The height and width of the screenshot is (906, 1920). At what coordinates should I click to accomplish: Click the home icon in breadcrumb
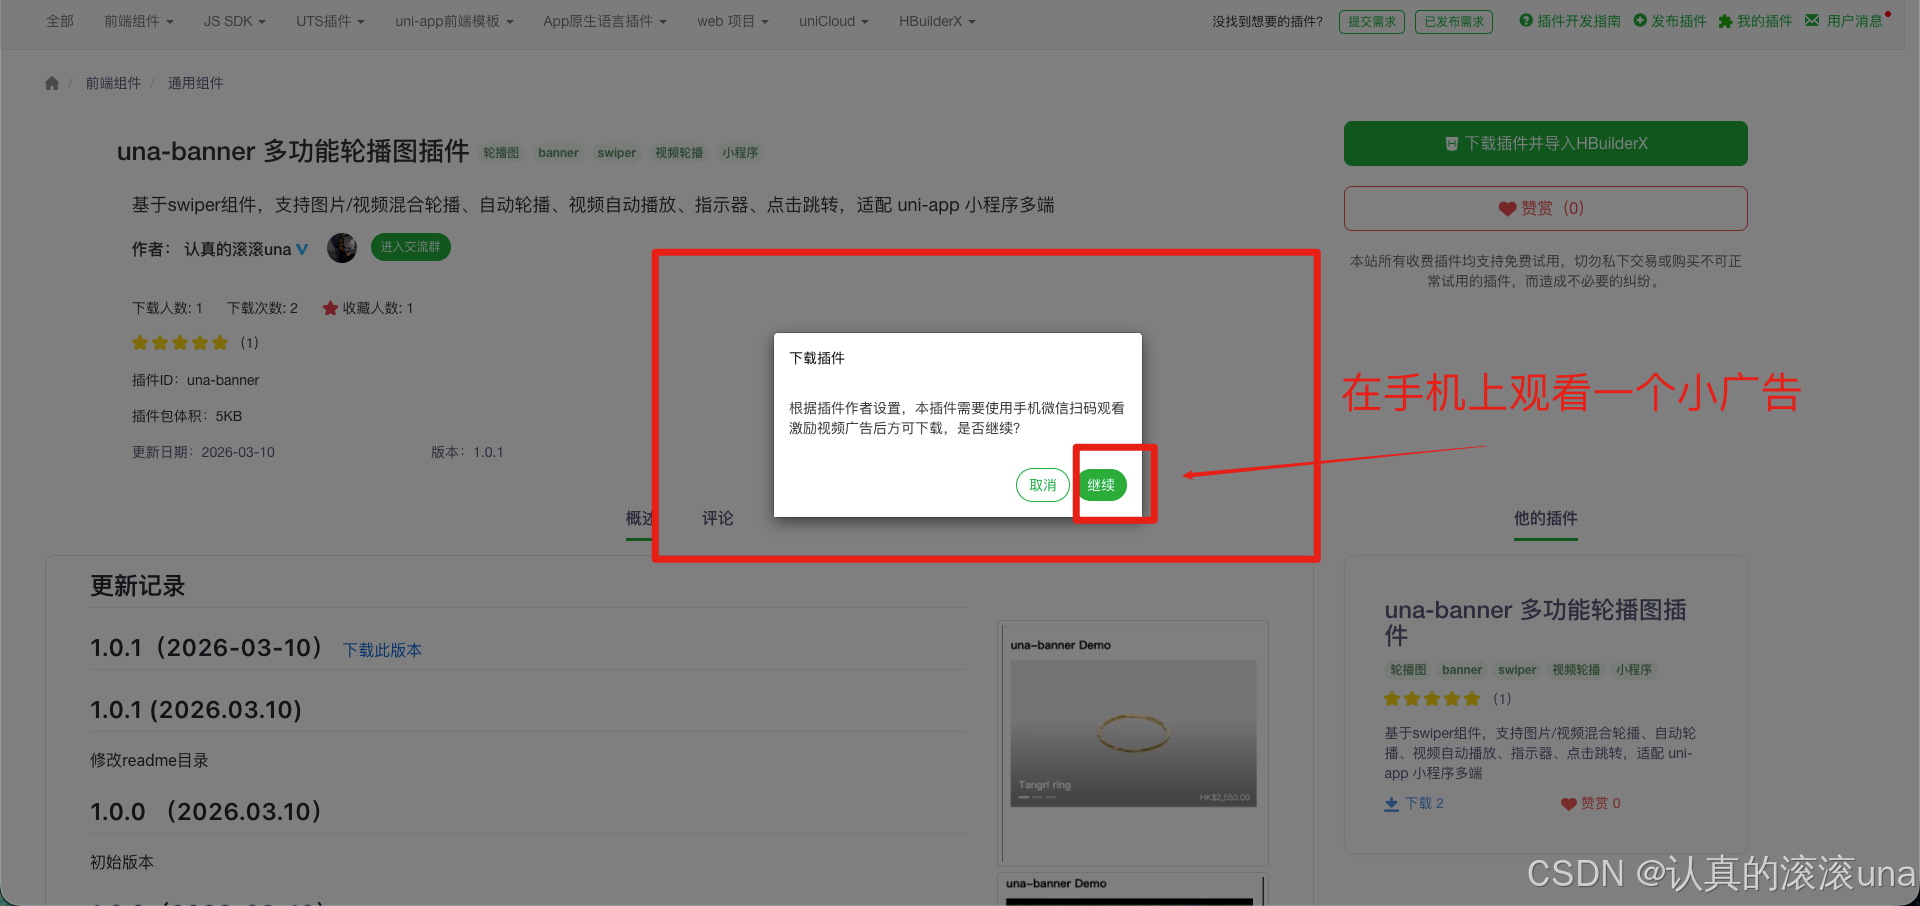tap(52, 83)
